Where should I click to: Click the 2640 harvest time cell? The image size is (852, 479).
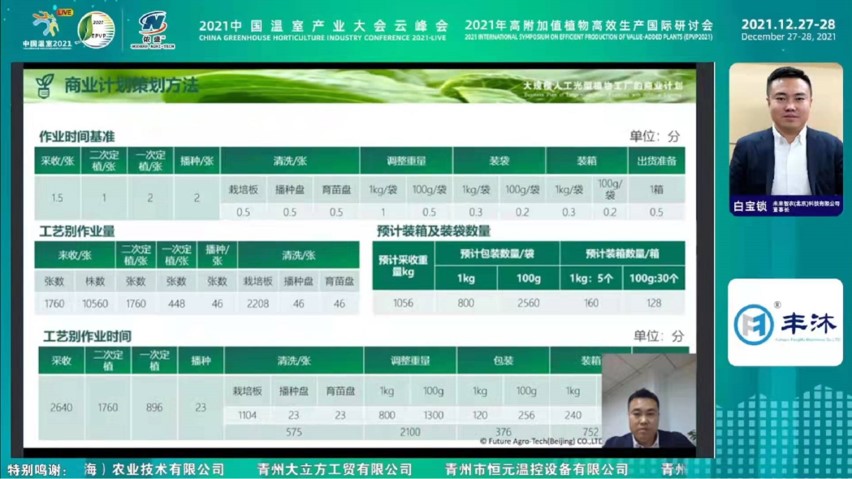tap(62, 407)
